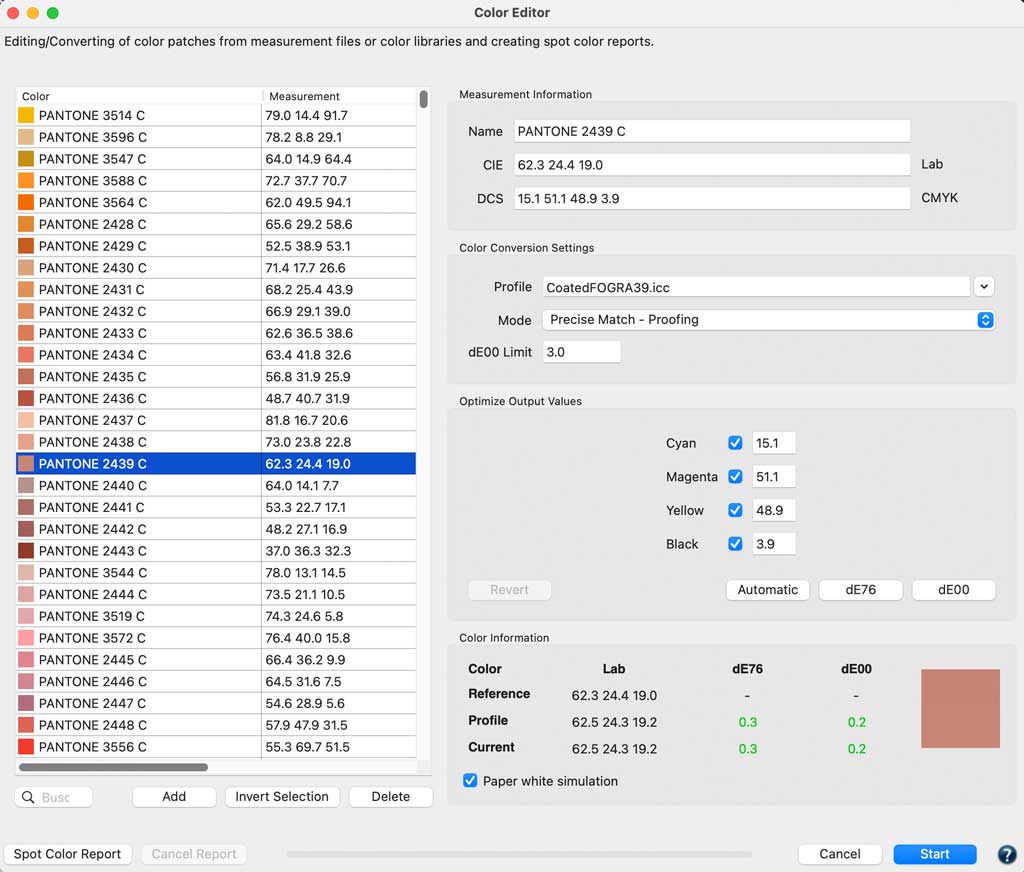Image resolution: width=1024 pixels, height=872 pixels.
Task: Select the PANTONE 3547 C row
Action: pyautogui.click(x=216, y=159)
